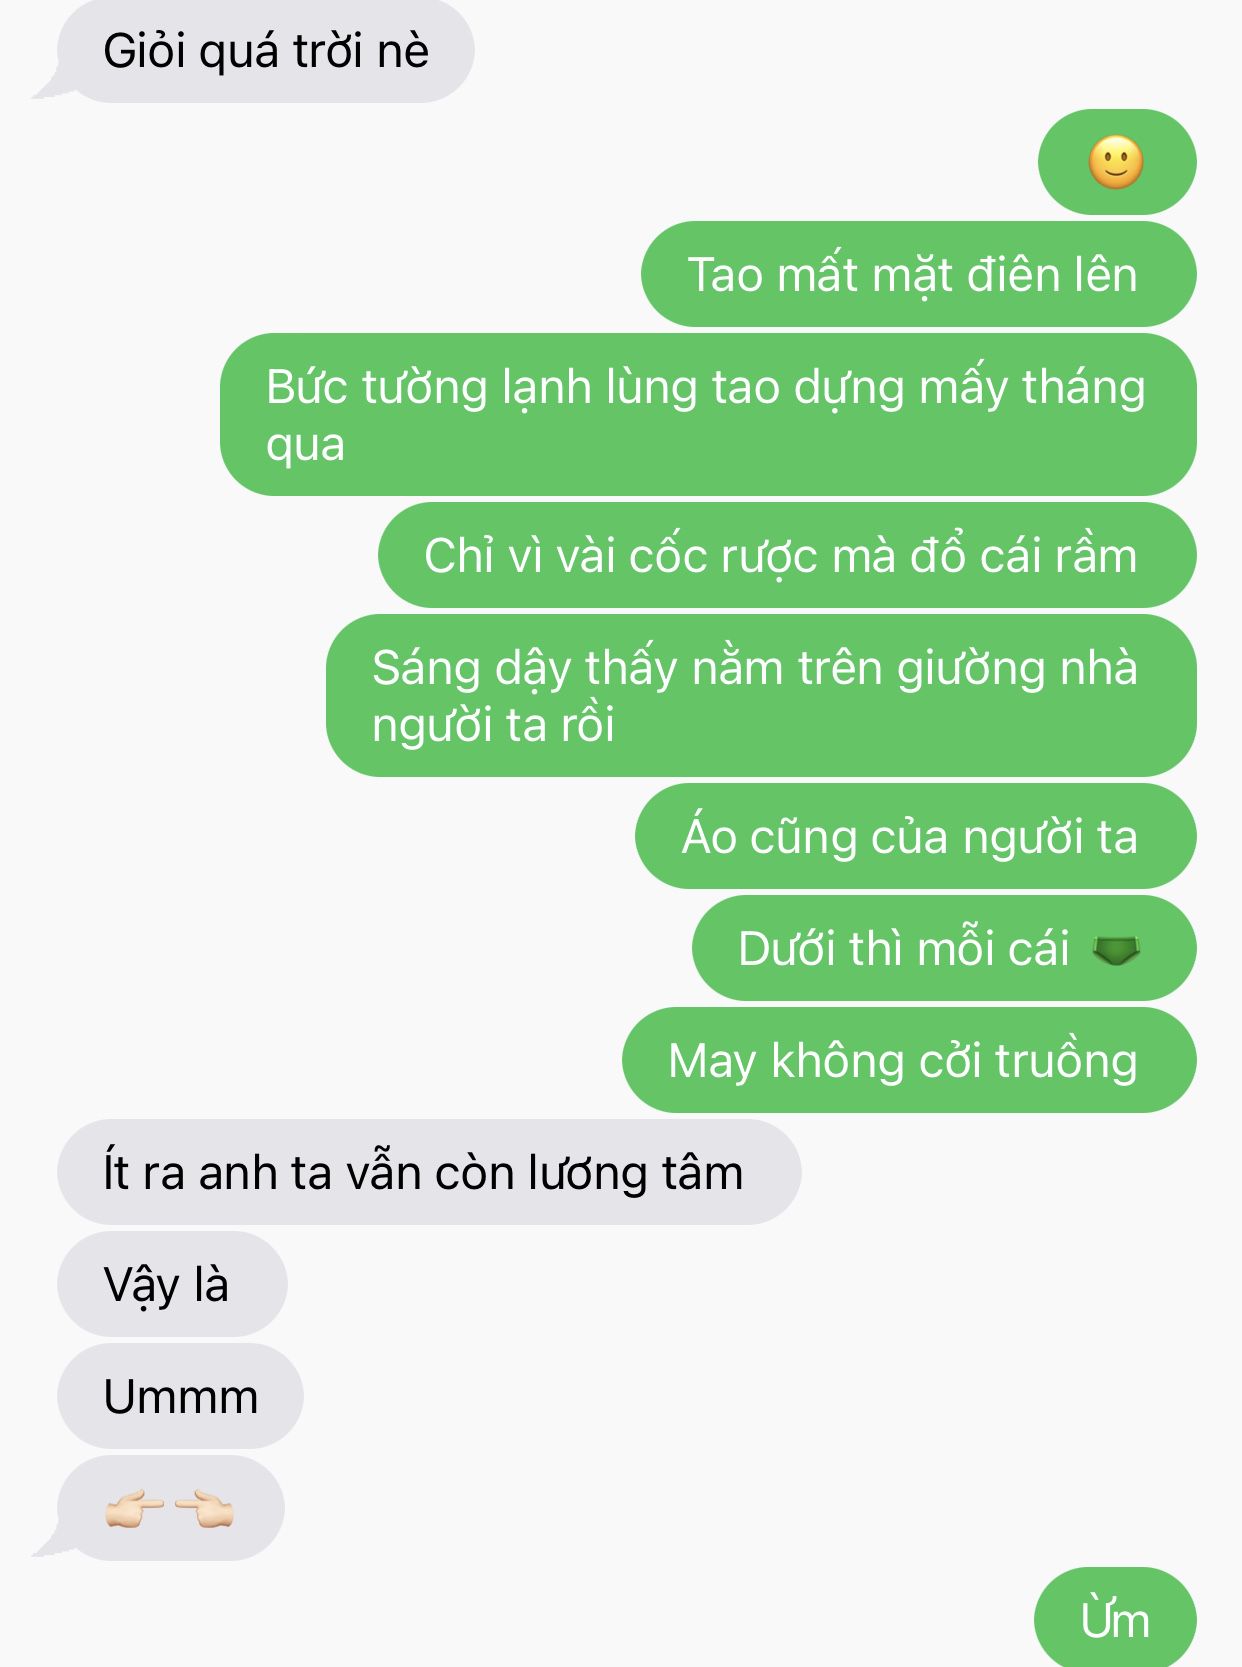Viewport: 1242px width, 1667px height.
Task: Select the "Ừm" green reply bubble
Action: click(1115, 1618)
